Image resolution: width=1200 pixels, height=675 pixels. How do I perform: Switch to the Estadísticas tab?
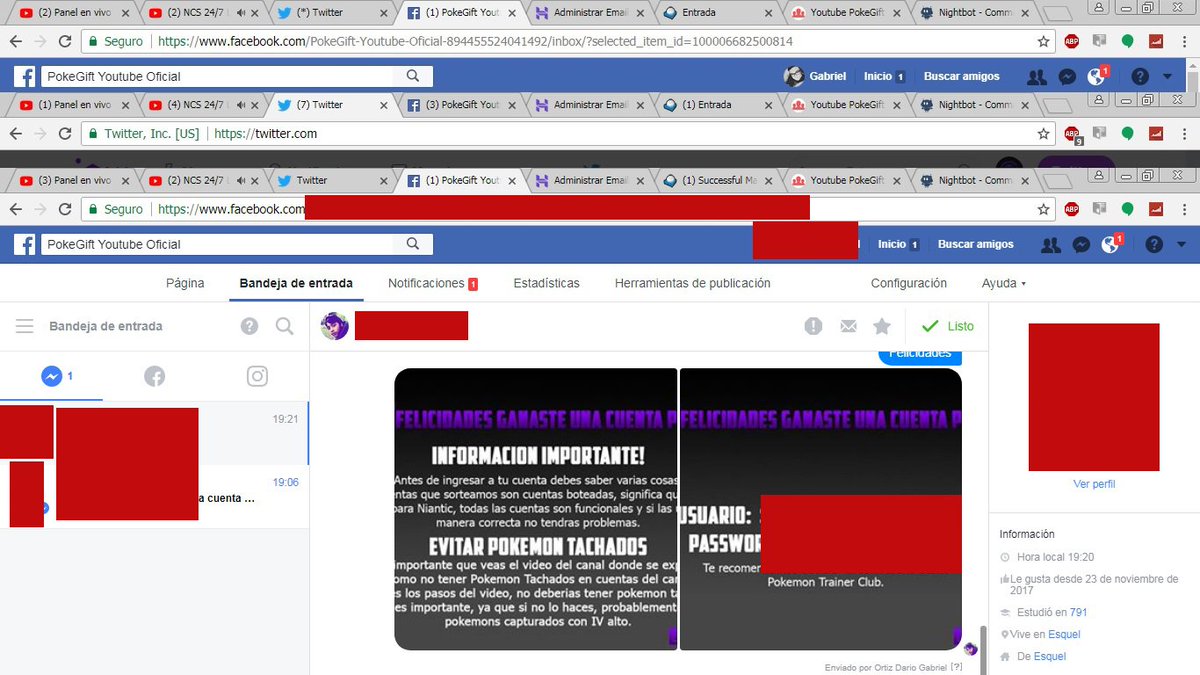[546, 283]
